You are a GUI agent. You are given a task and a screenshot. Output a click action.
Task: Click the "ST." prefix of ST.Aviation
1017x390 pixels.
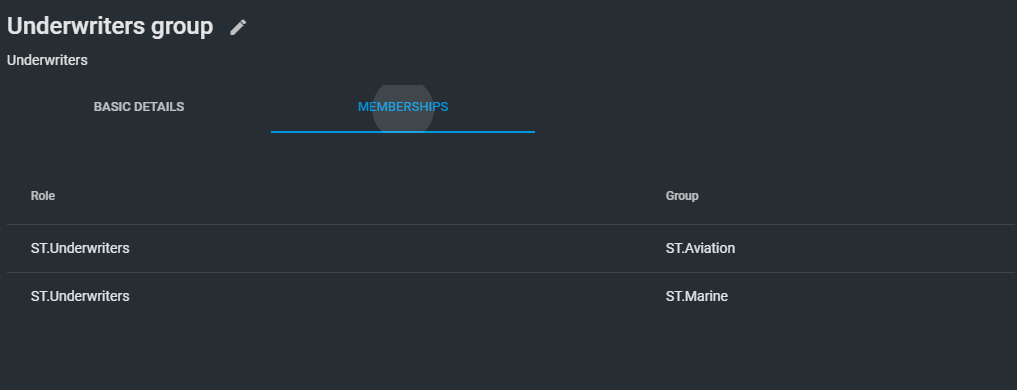pos(674,248)
